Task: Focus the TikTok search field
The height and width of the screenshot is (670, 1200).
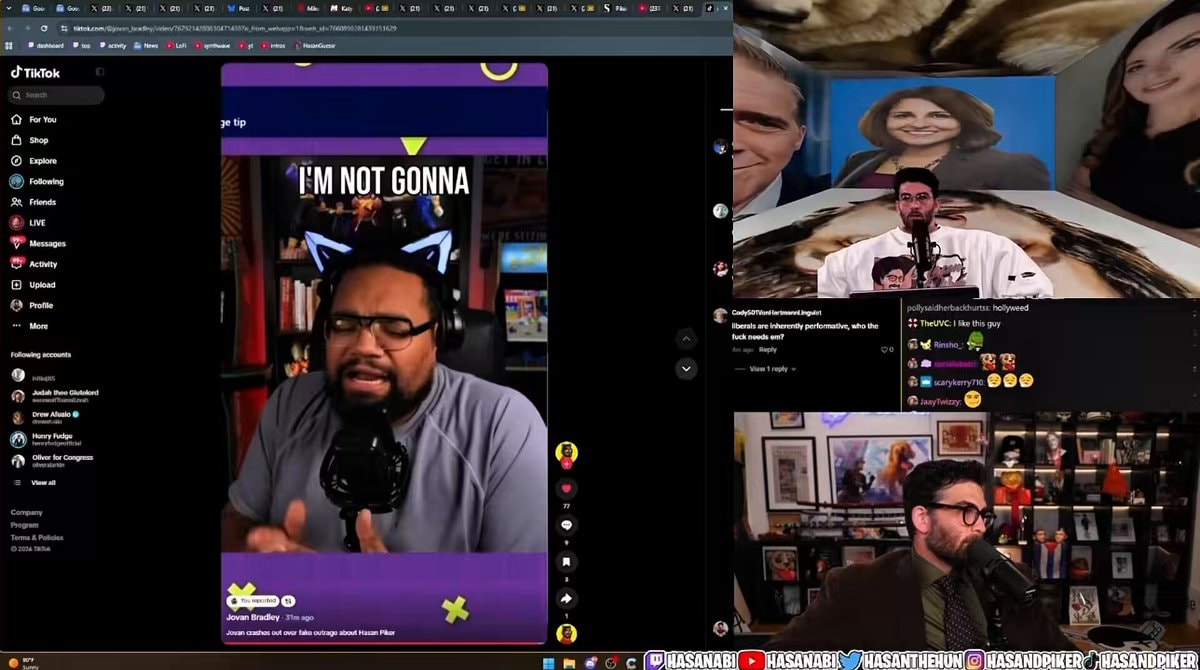Action: pos(56,95)
